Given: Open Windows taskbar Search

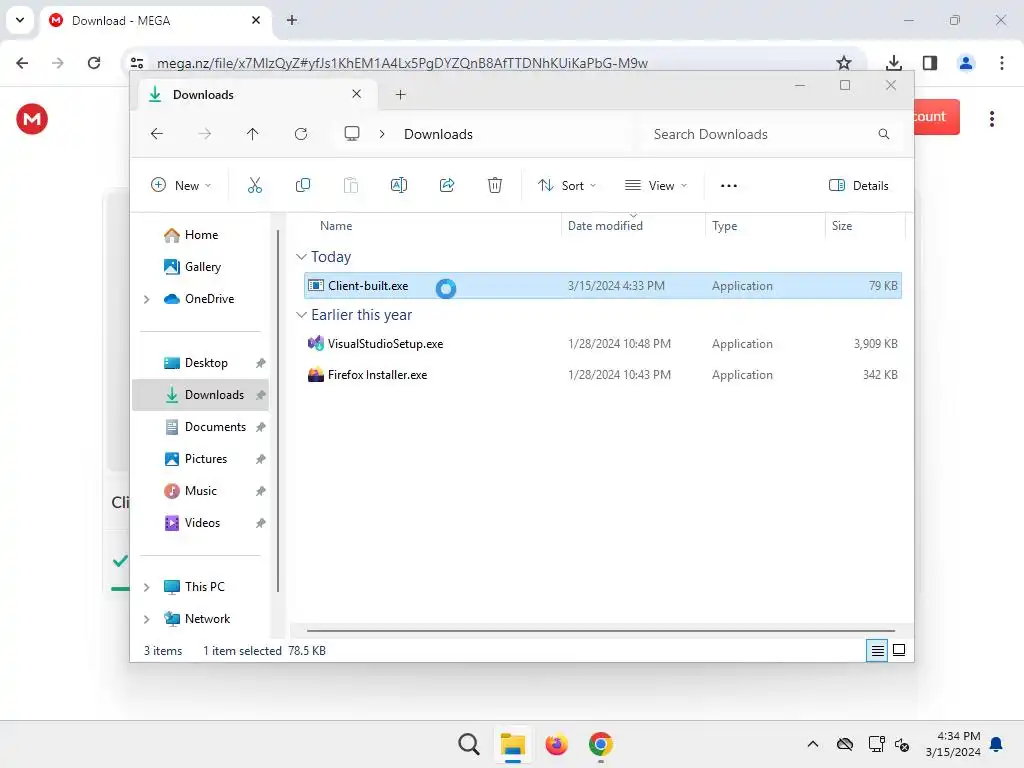Looking at the screenshot, I should (469, 744).
